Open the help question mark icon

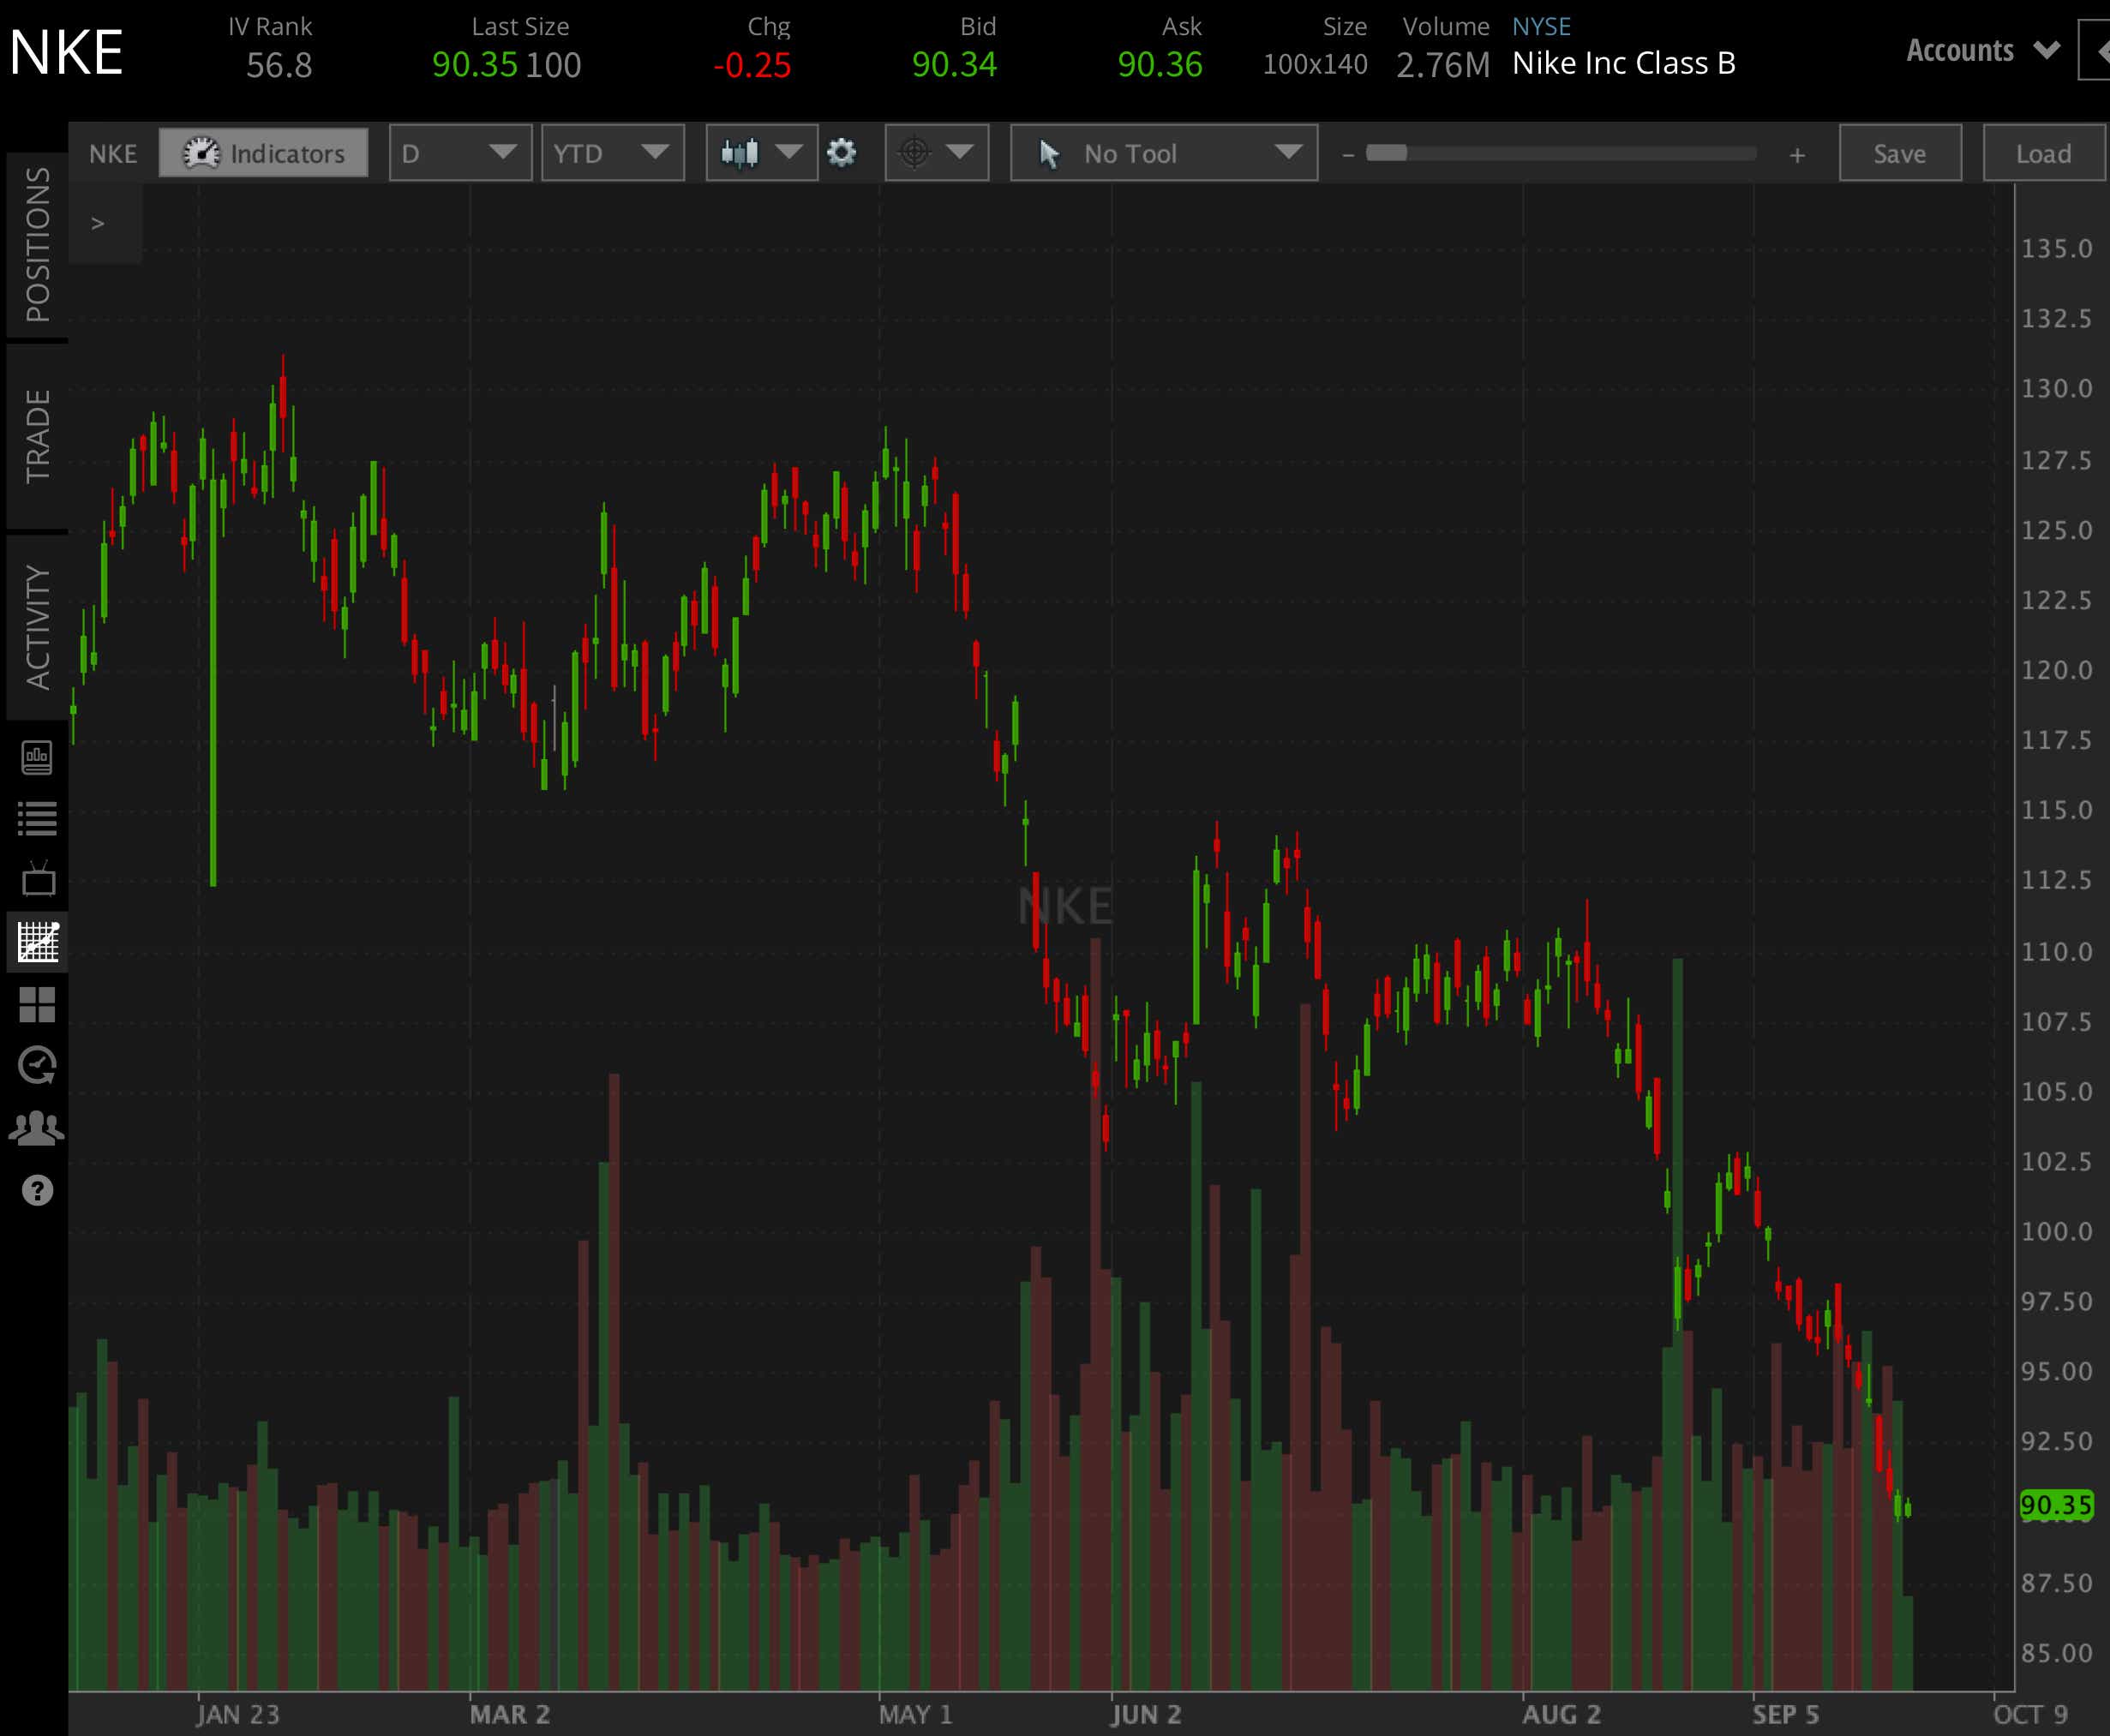click(x=37, y=1190)
